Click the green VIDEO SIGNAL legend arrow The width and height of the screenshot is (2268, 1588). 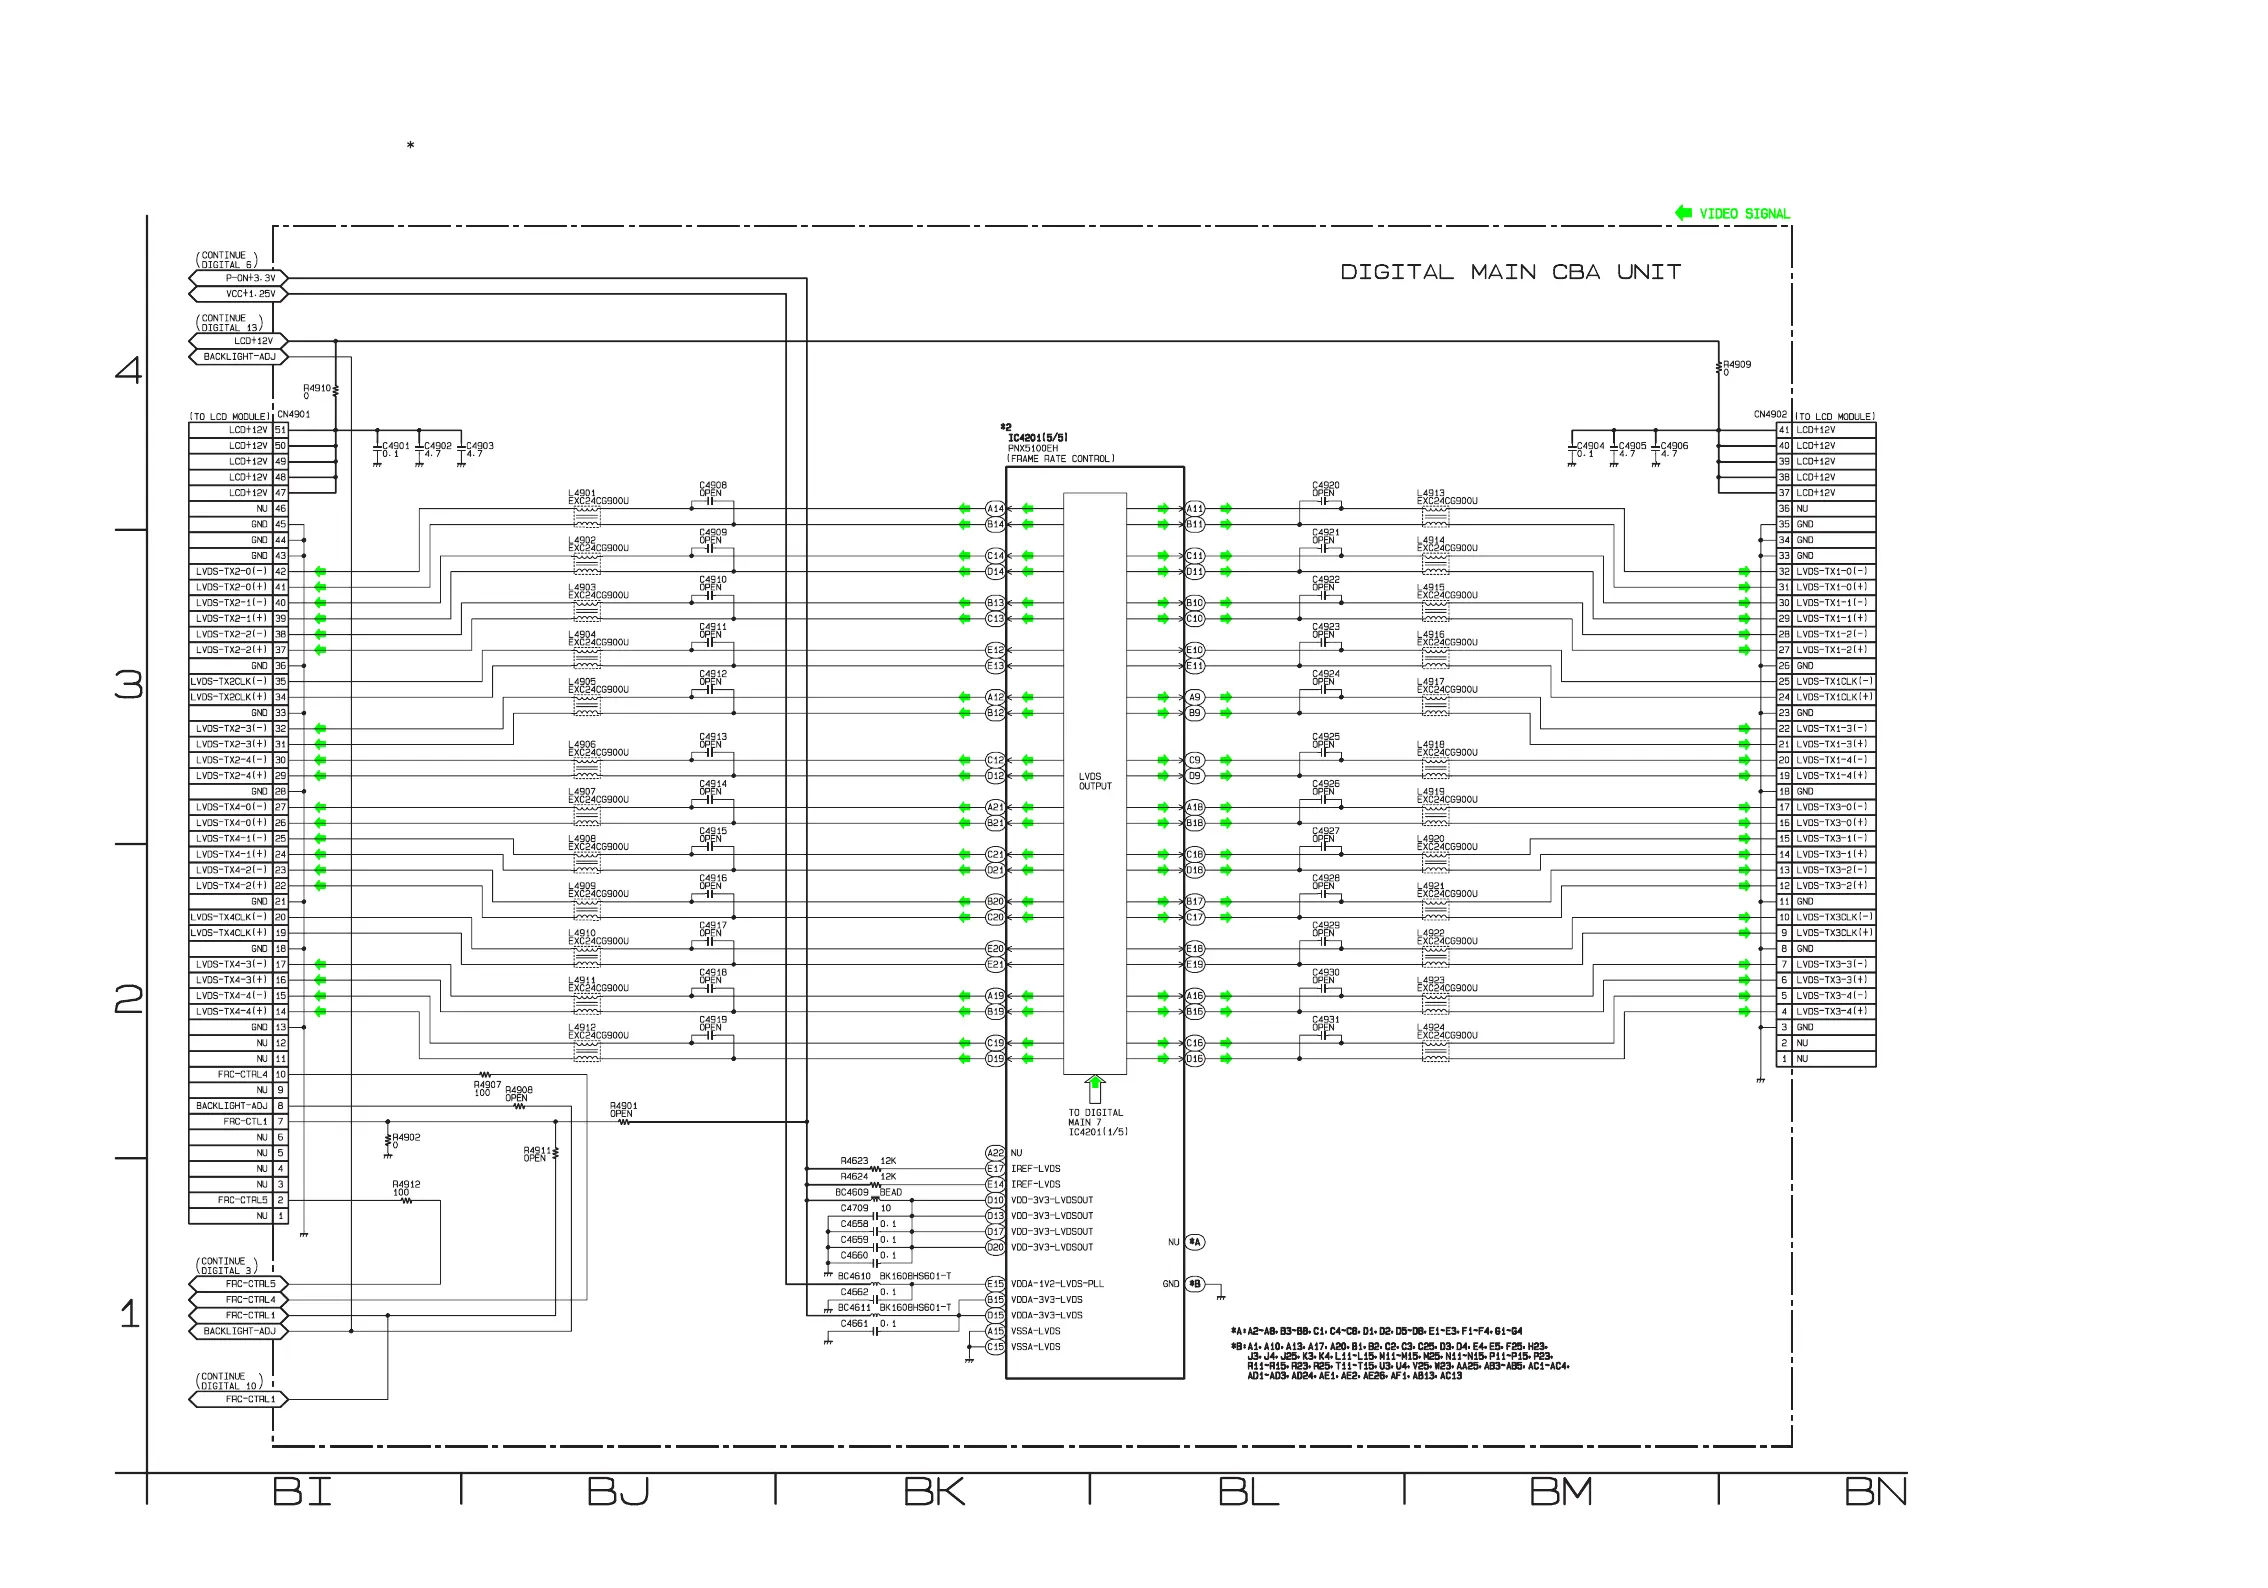point(1683,213)
